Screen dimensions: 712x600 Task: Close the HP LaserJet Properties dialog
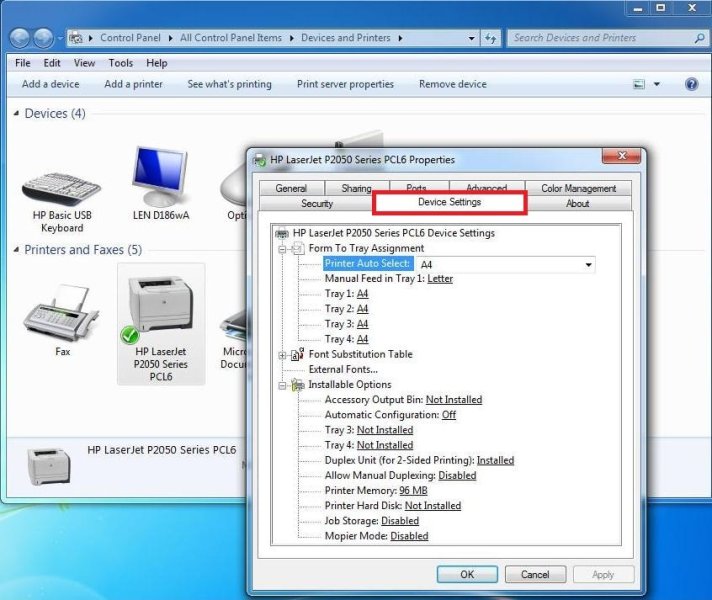(x=622, y=156)
